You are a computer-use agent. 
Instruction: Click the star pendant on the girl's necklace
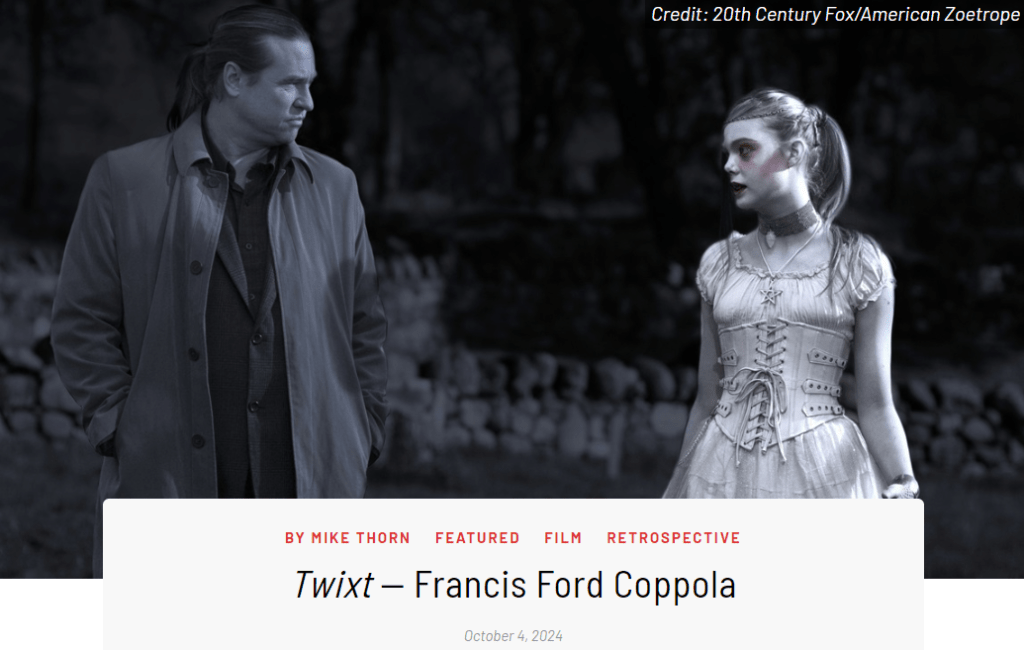tap(771, 296)
